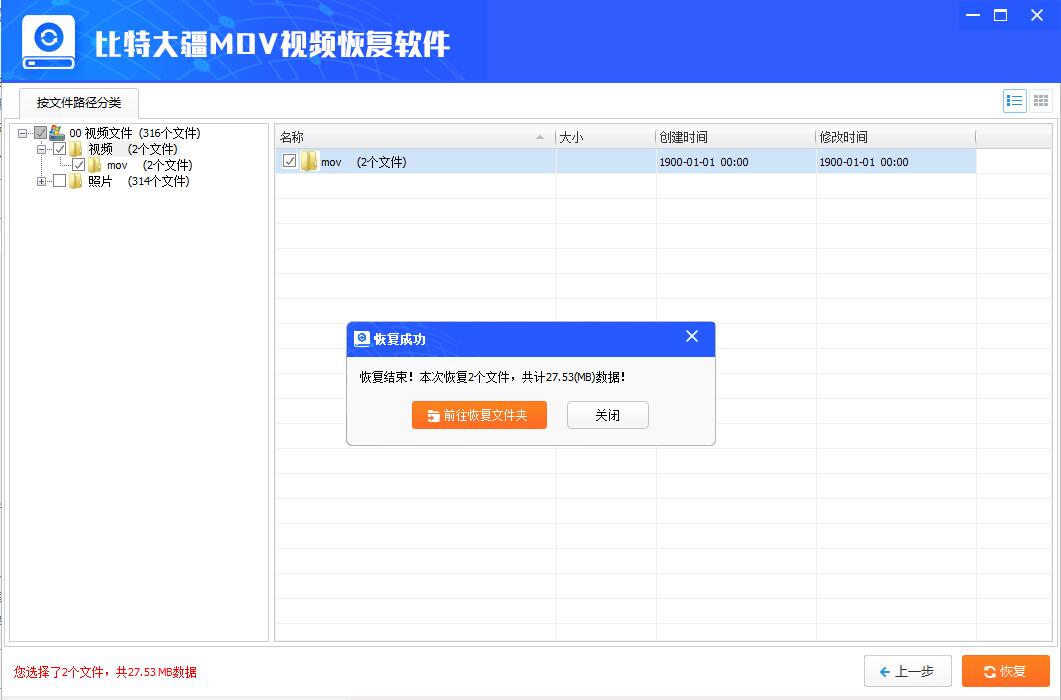This screenshot has height=700, width=1061.
Task: Sort by the 名称 column header
Action: click(x=415, y=137)
